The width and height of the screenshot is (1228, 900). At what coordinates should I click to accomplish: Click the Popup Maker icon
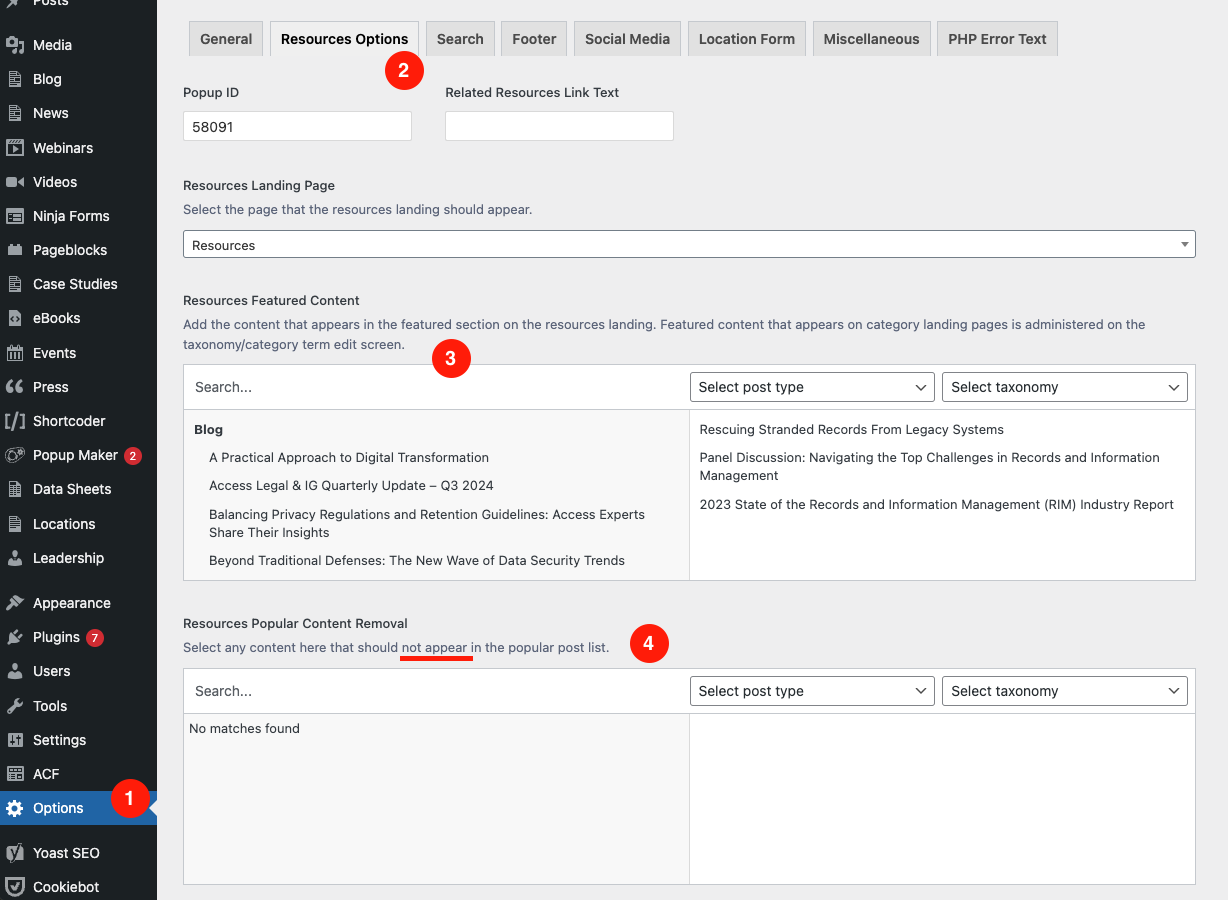(x=15, y=455)
